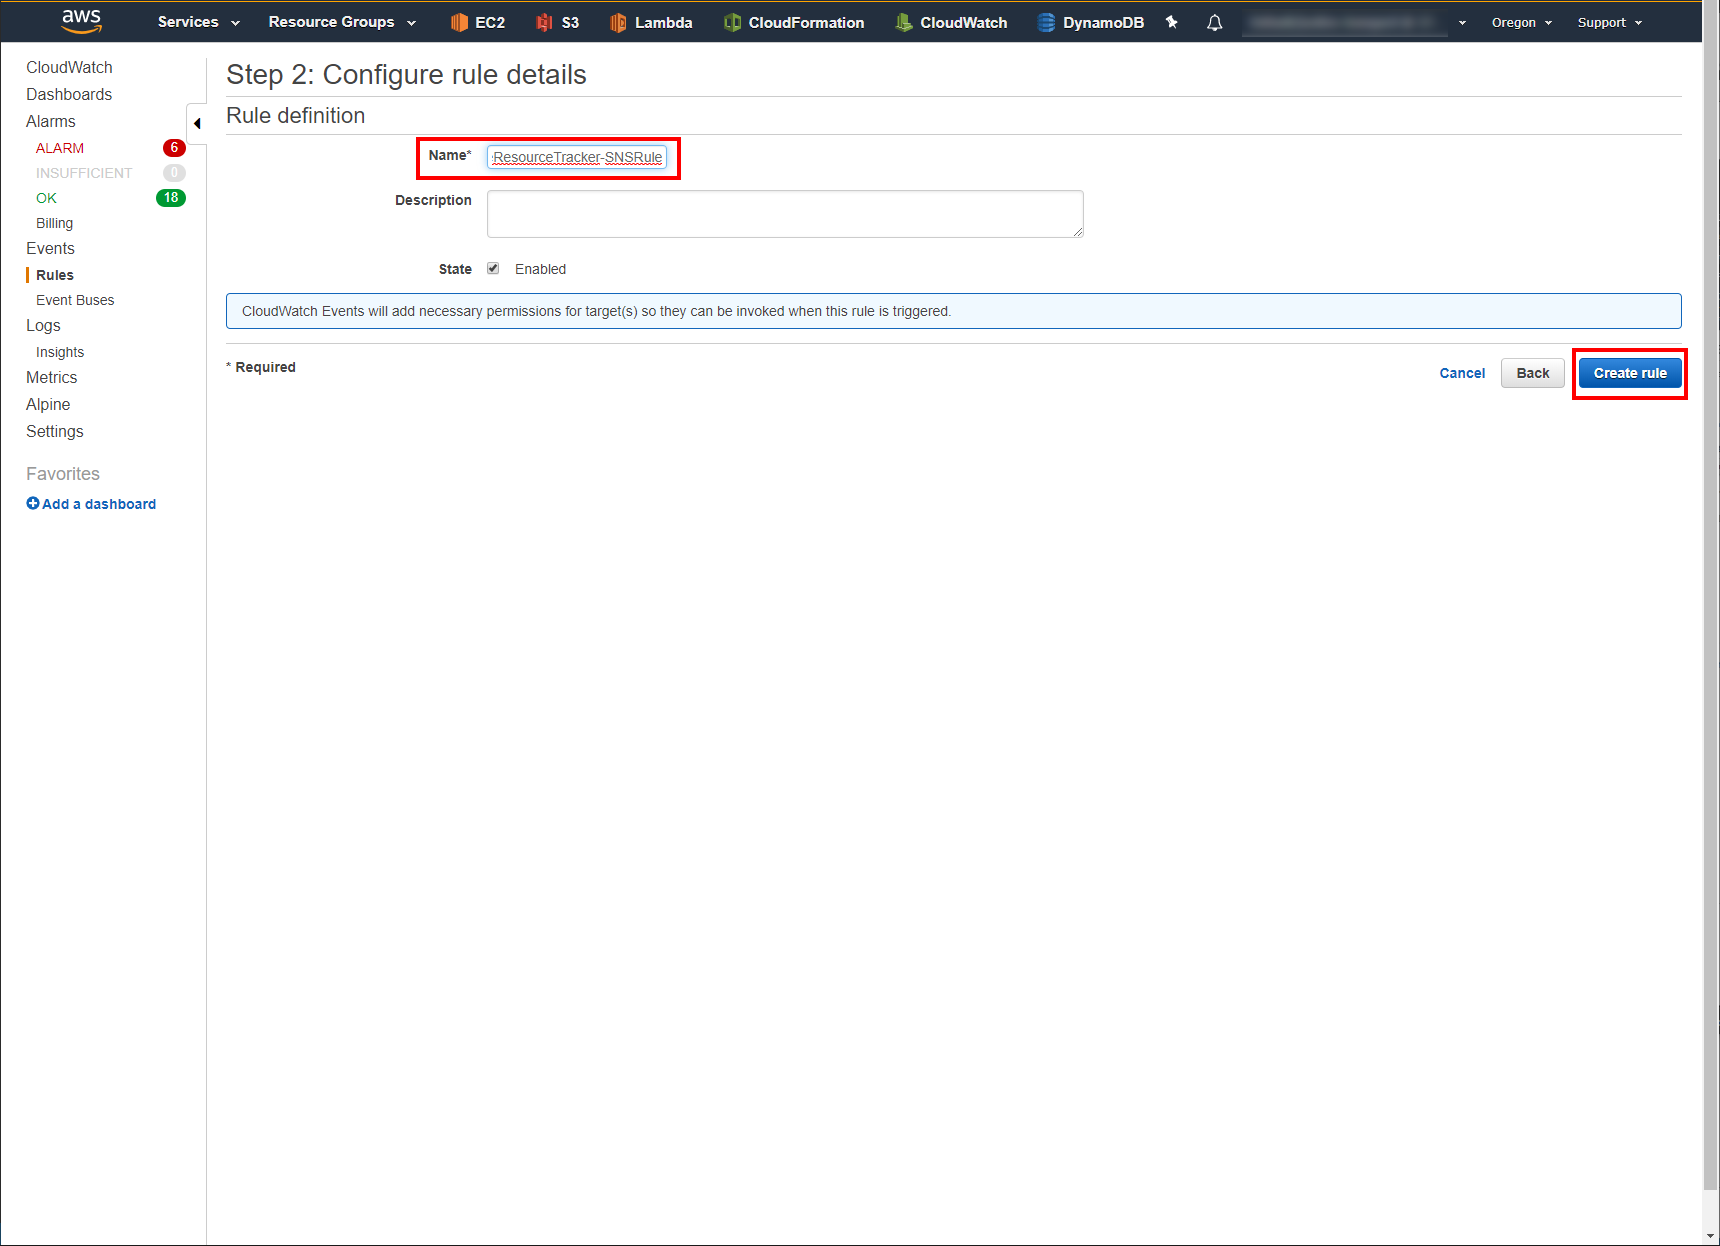The width and height of the screenshot is (1720, 1246).
Task: Click the AWS home logo
Action: (x=81, y=21)
